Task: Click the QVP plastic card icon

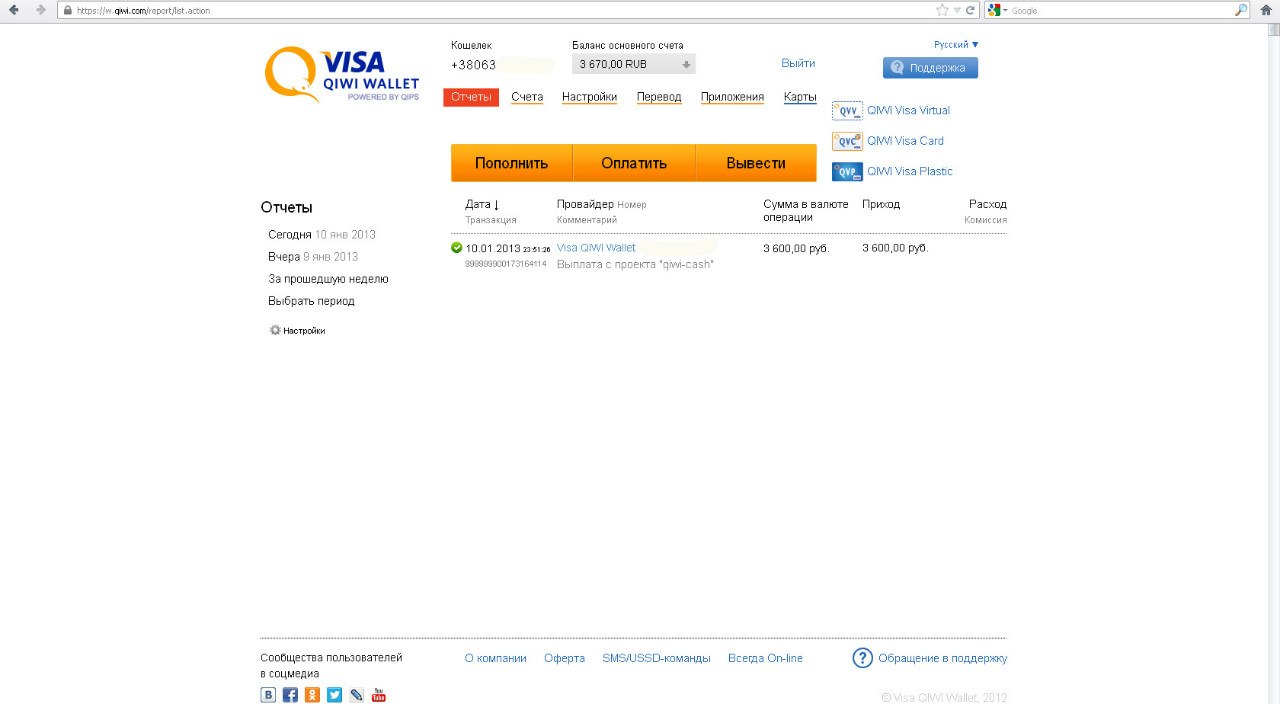Action: click(847, 172)
